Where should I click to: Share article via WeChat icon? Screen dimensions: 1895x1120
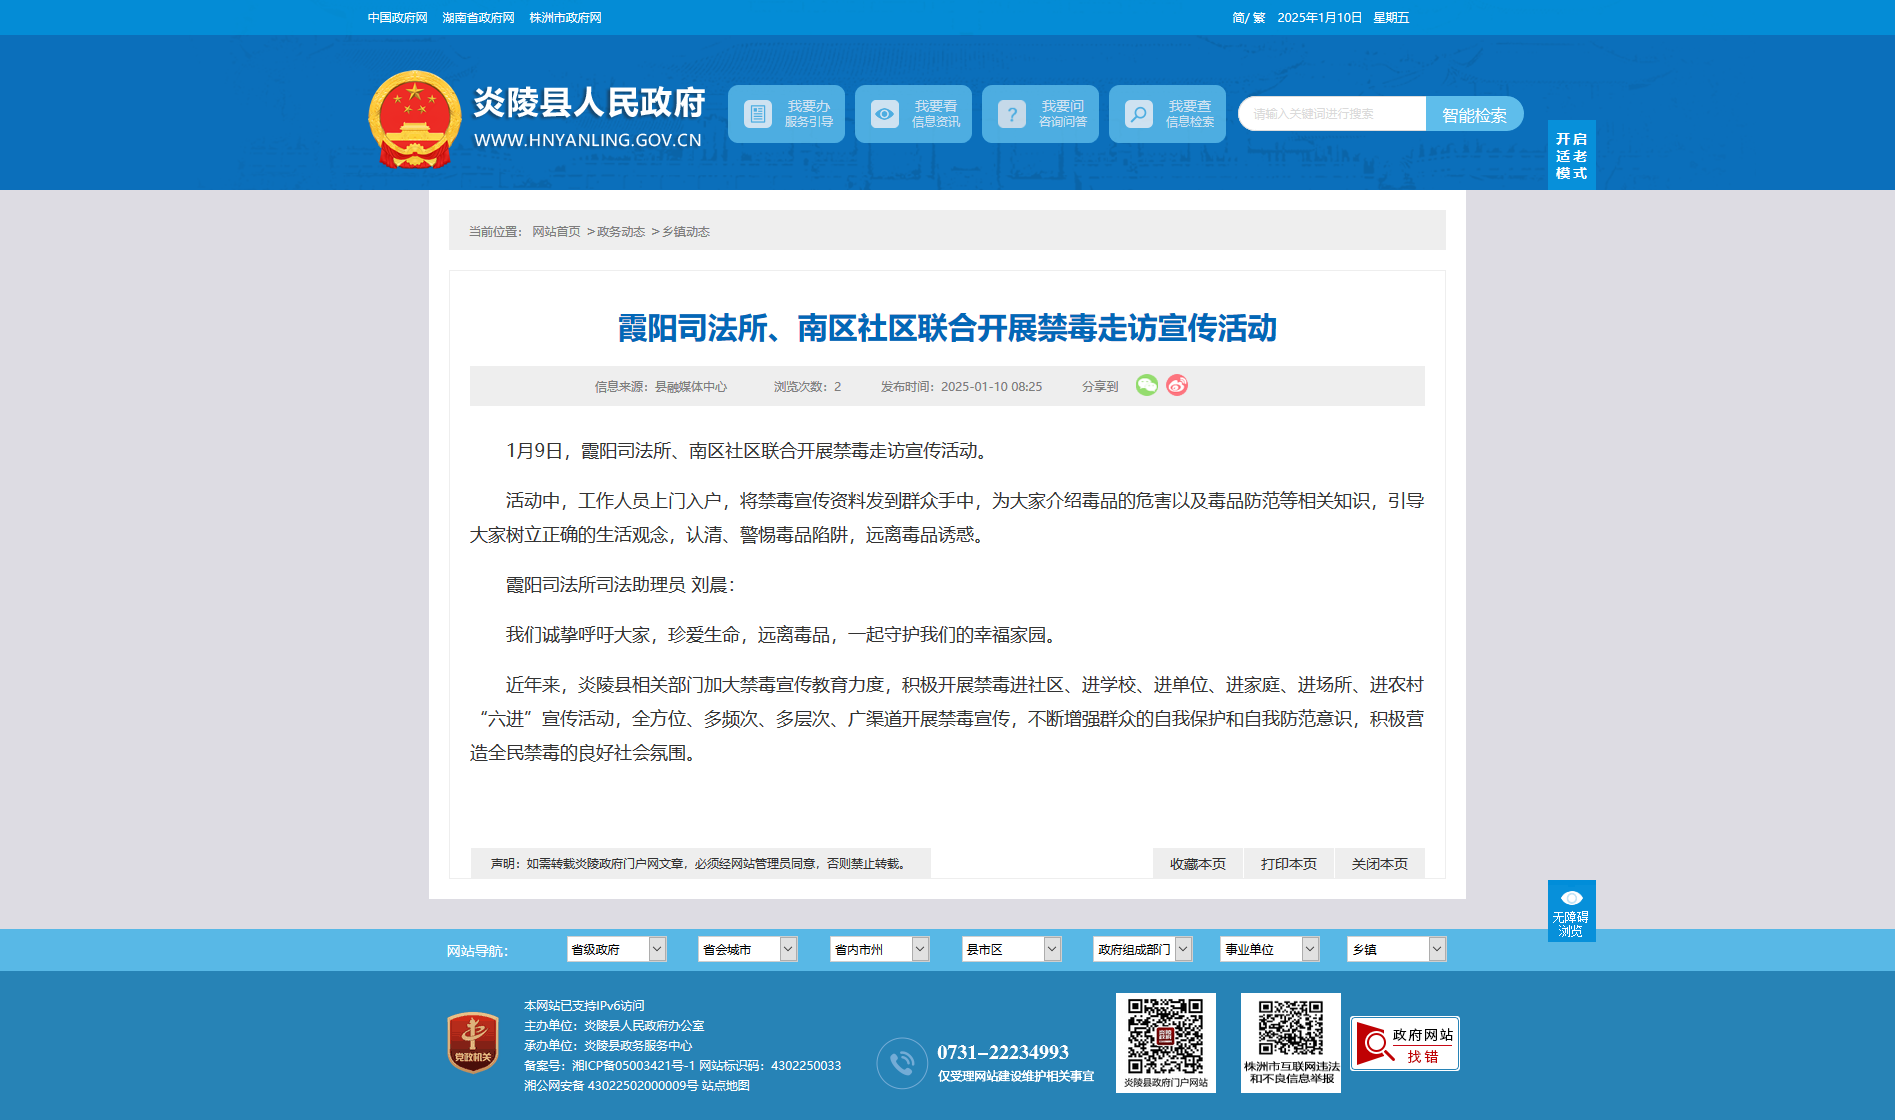1147,385
